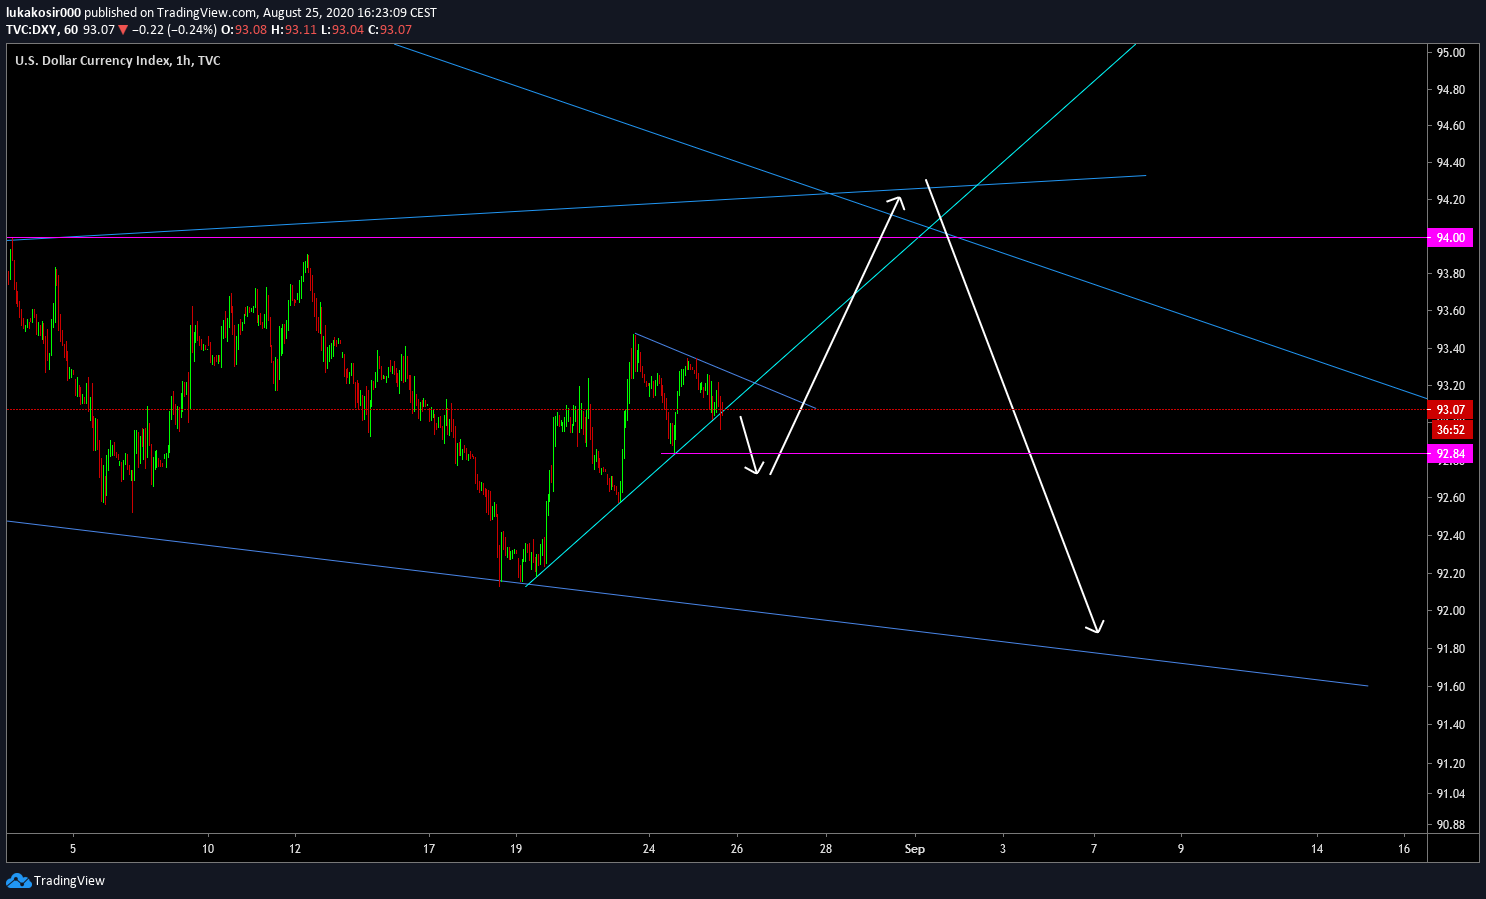Click date 19 on the time axis
Image resolution: width=1486 pixels, height=899 pixels.
[517, 849]
